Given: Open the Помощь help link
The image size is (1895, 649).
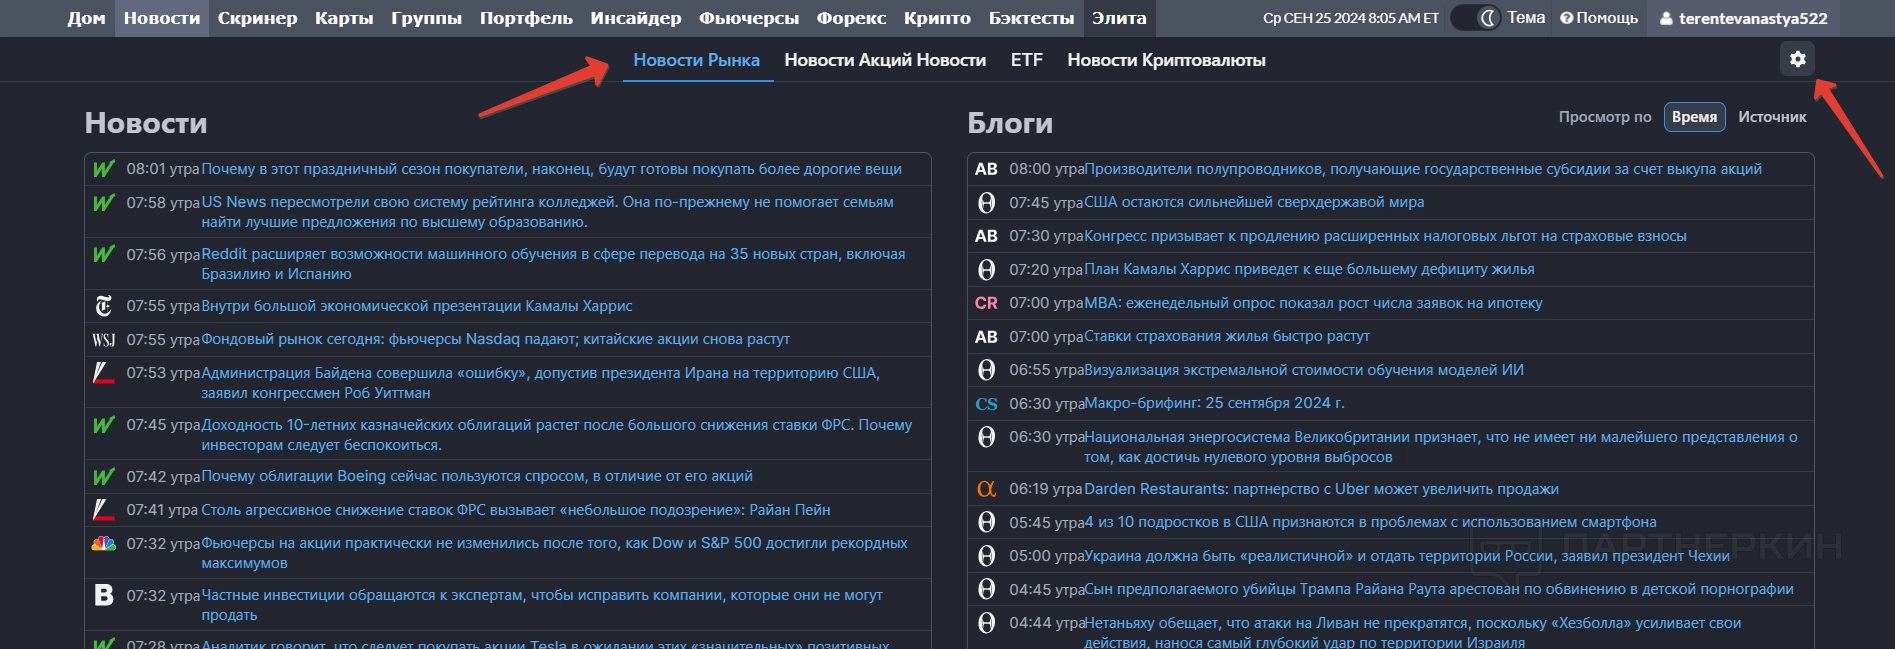Looking at the screenshot, I should (x=1599, y=18).
